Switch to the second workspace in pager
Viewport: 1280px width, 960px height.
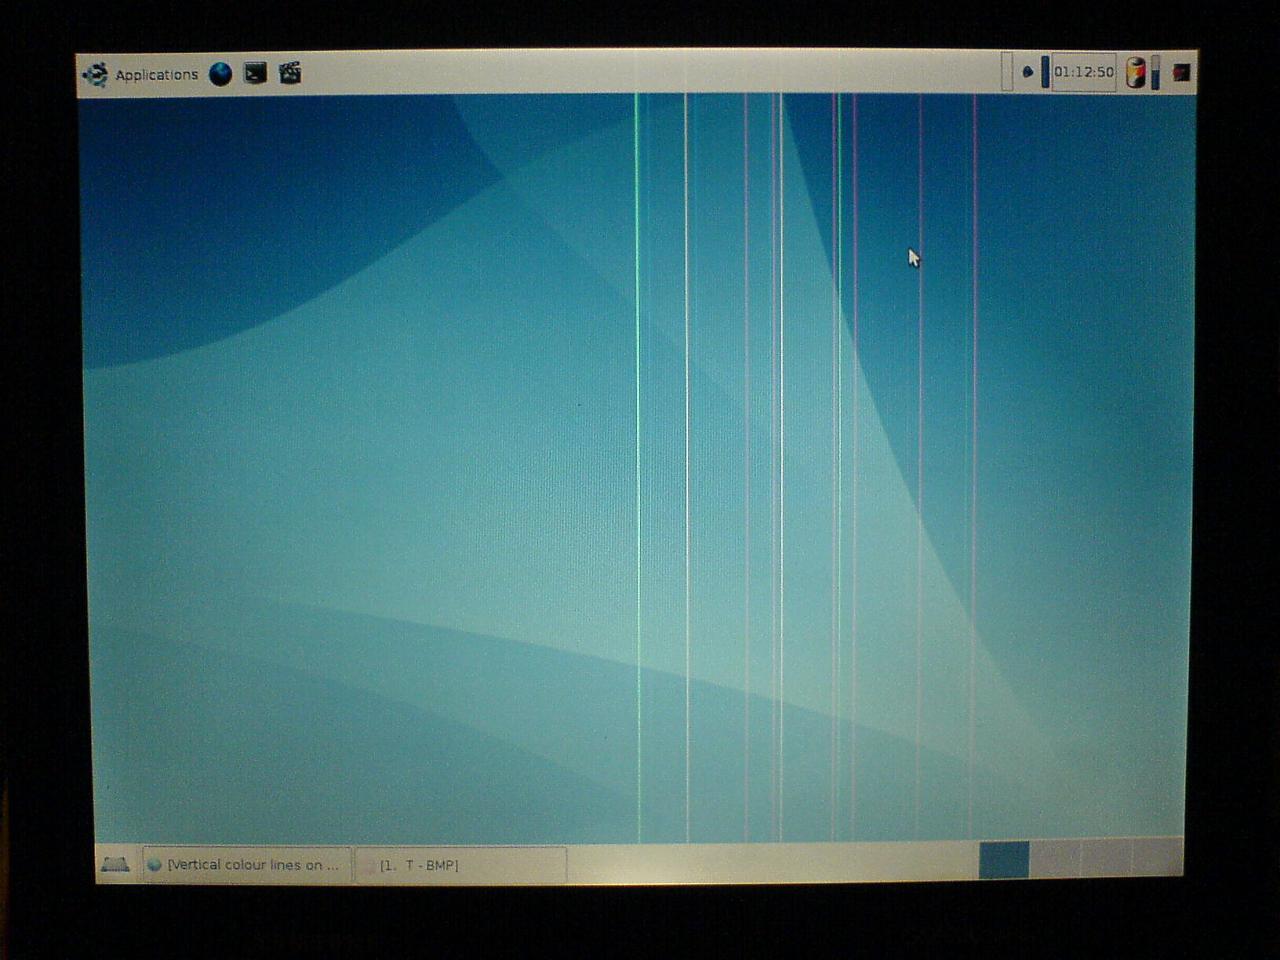point(1055,860)
